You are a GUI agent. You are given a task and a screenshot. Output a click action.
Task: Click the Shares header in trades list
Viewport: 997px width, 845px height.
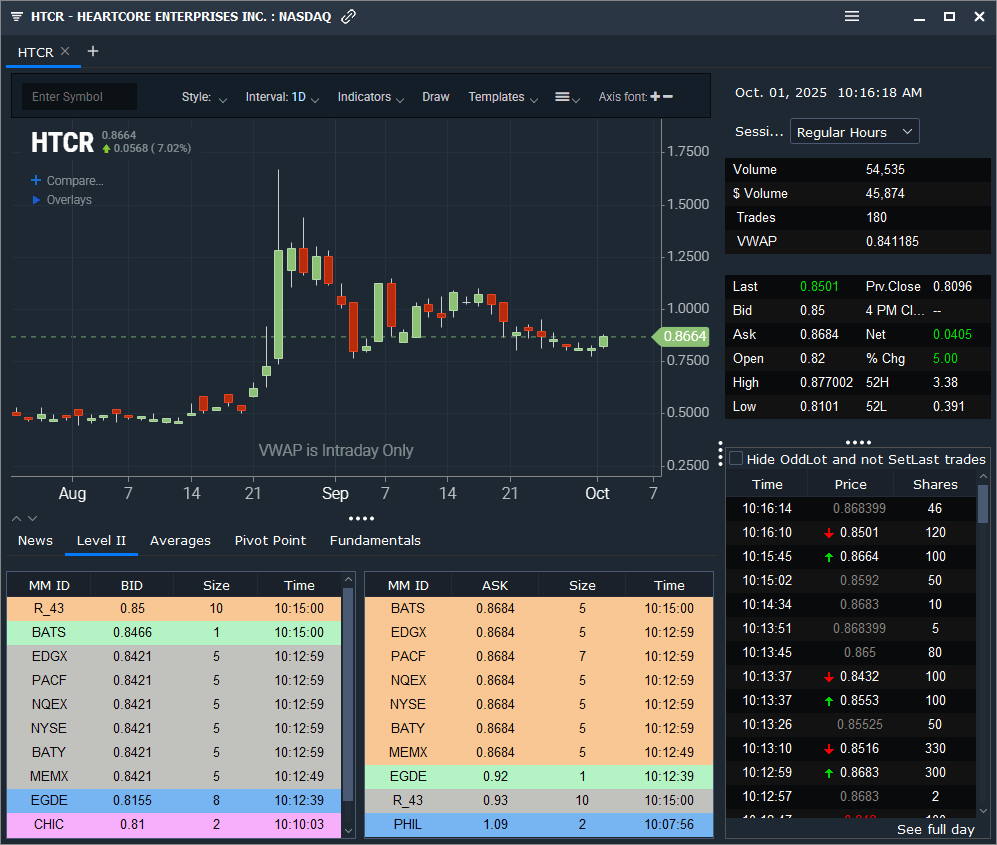(935, 484)
